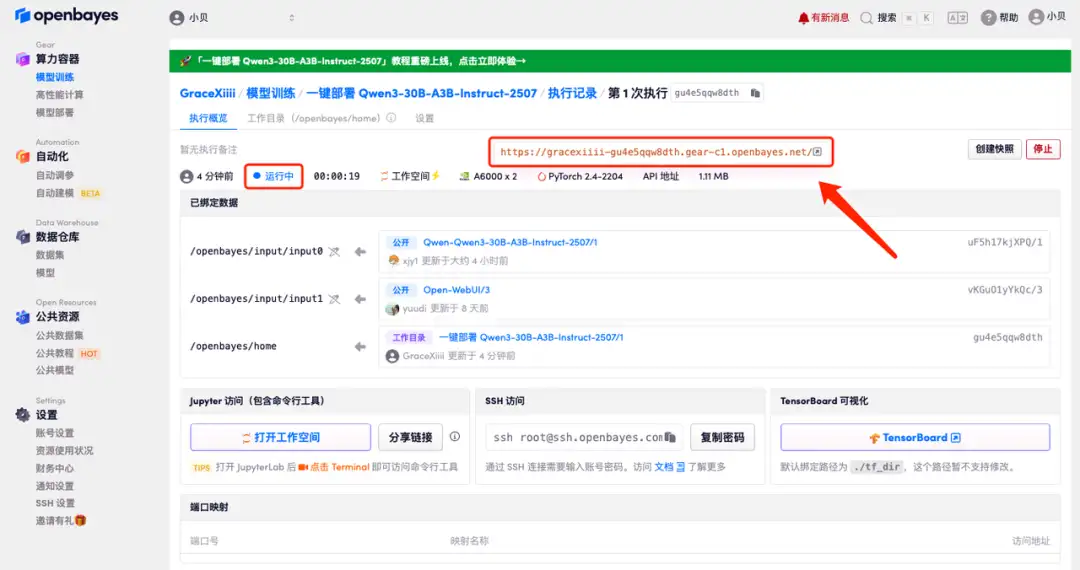The width and height of the screenshot is (1080, 570).
Task: Open the Qwen-Qwen3-30B-A3B-Instruct-2507/1 dataset link
Action: coord(510,242)
